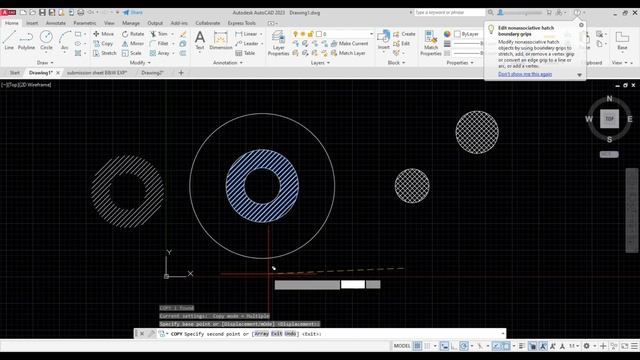640x360 pixels.
Task: Select the Line tool
Action: [x=9, y=41]
